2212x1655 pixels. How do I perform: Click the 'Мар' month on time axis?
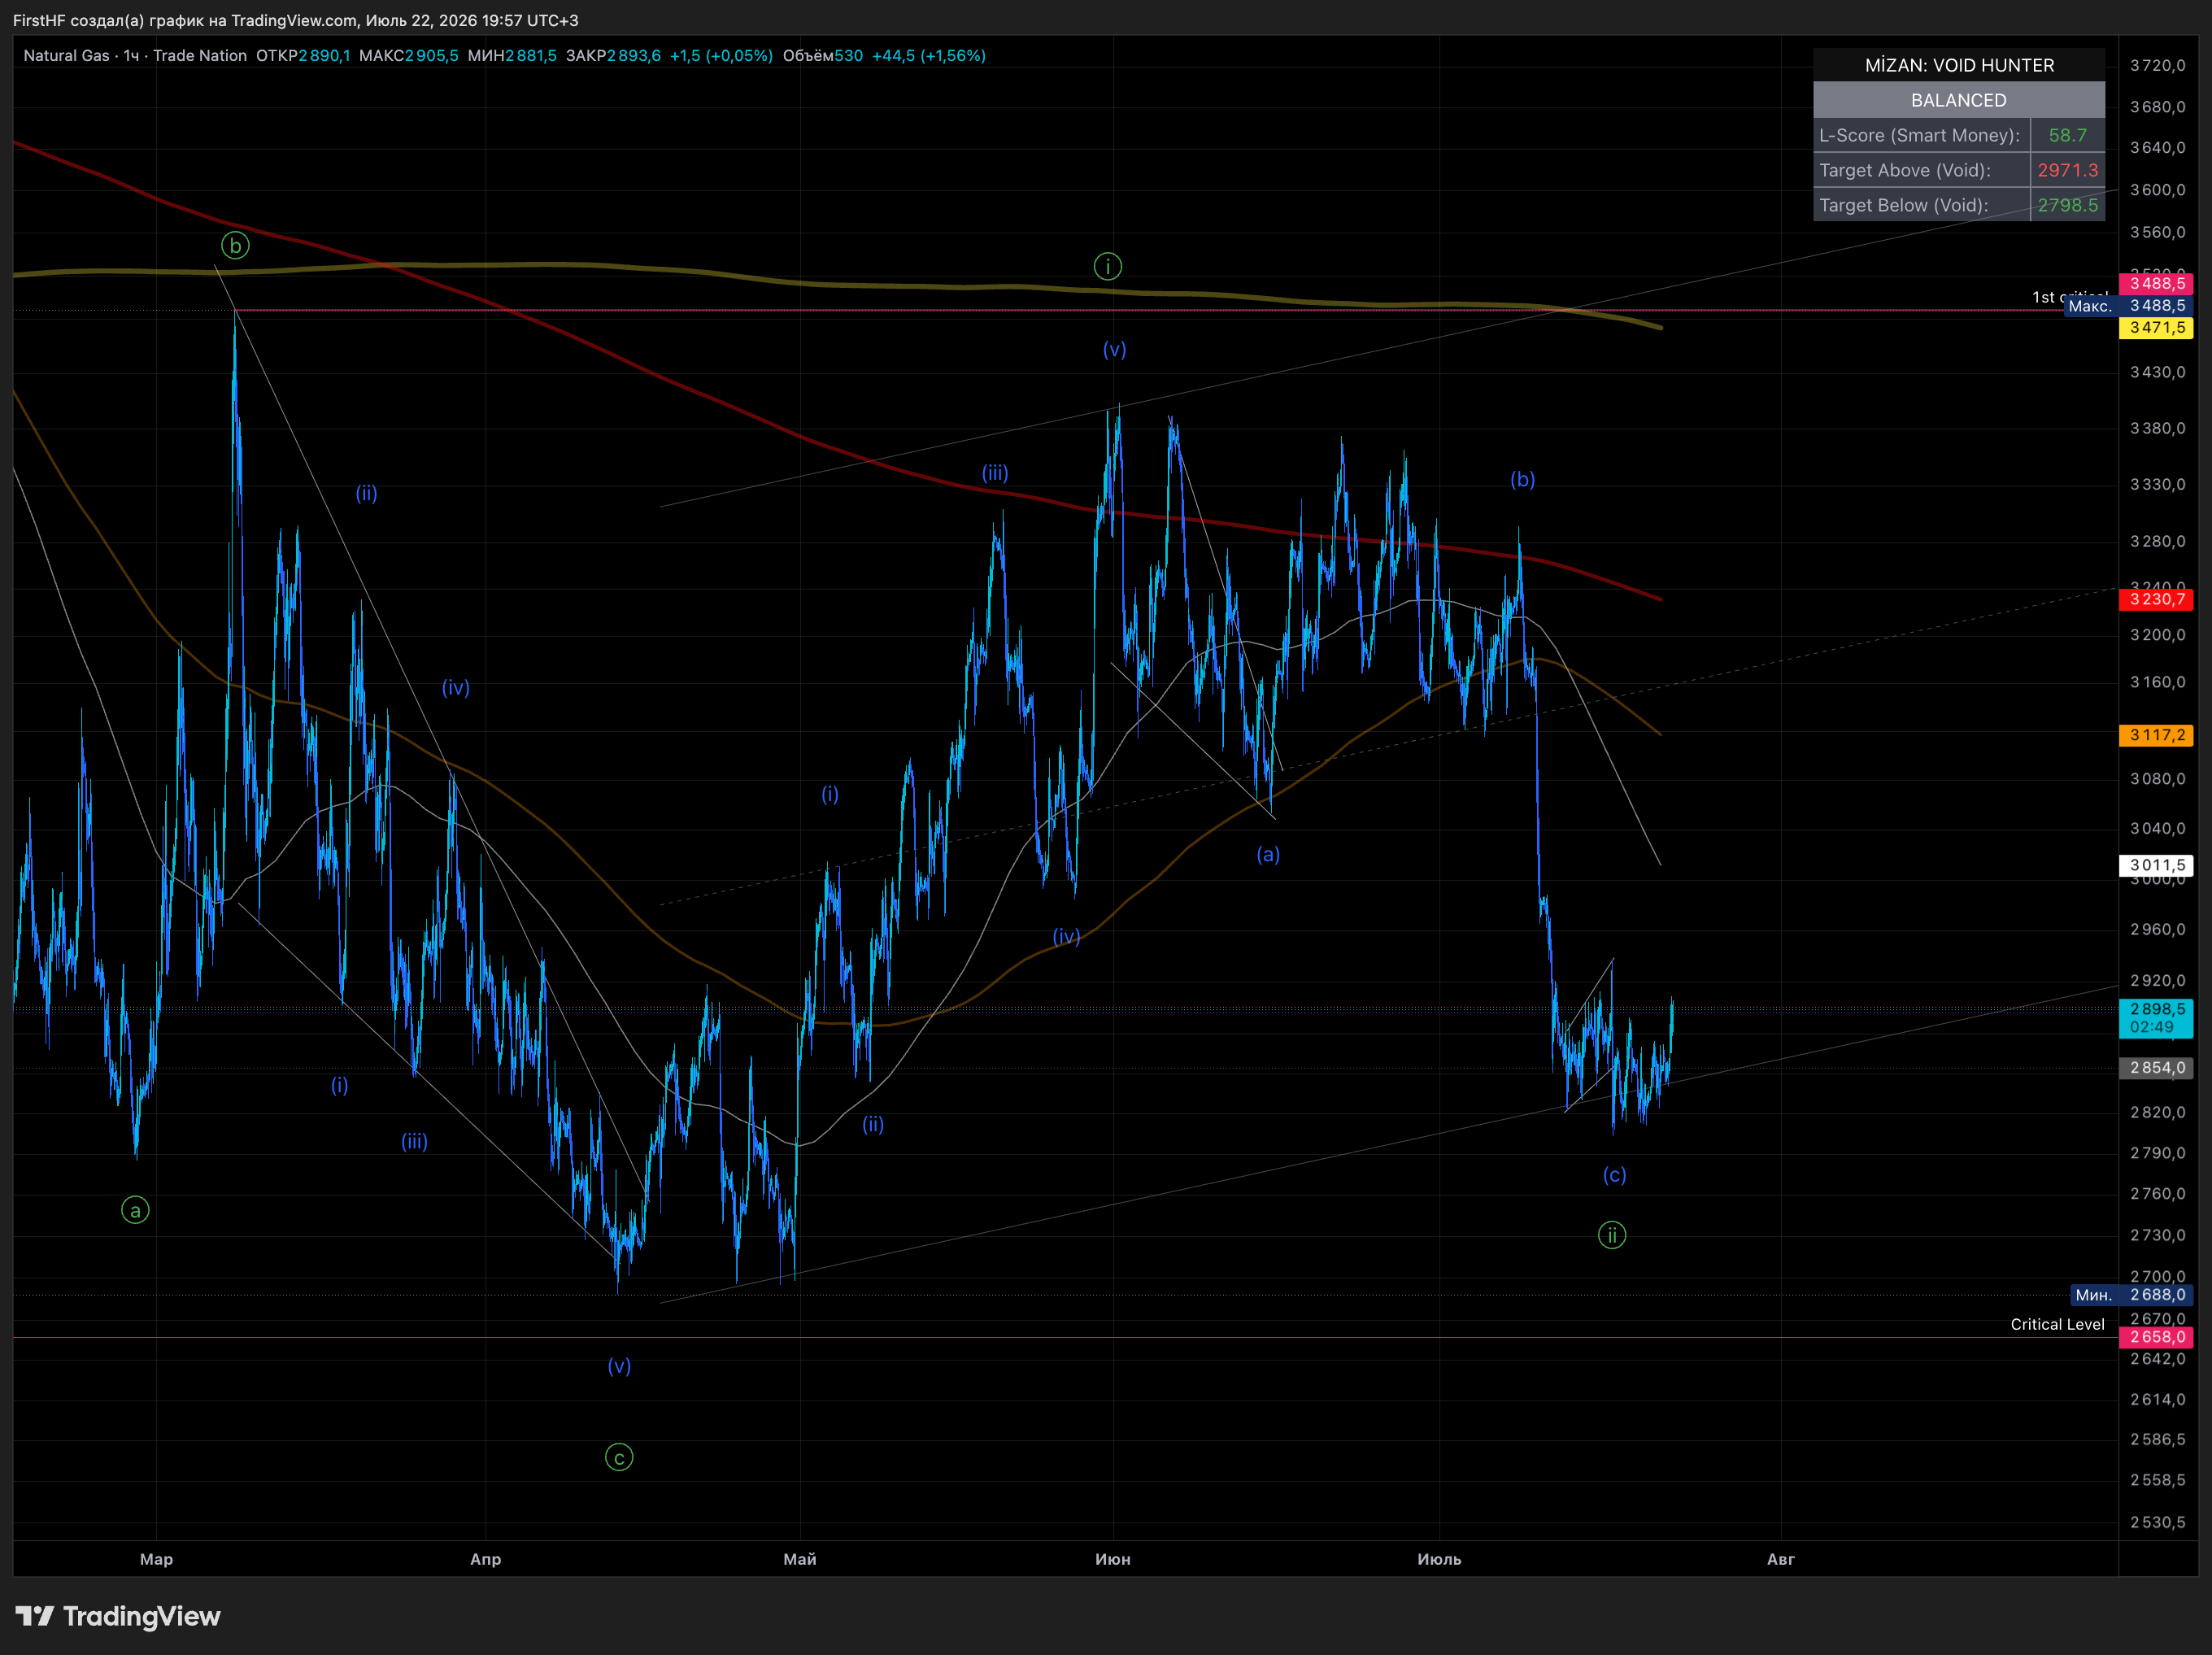[156, 1559]
